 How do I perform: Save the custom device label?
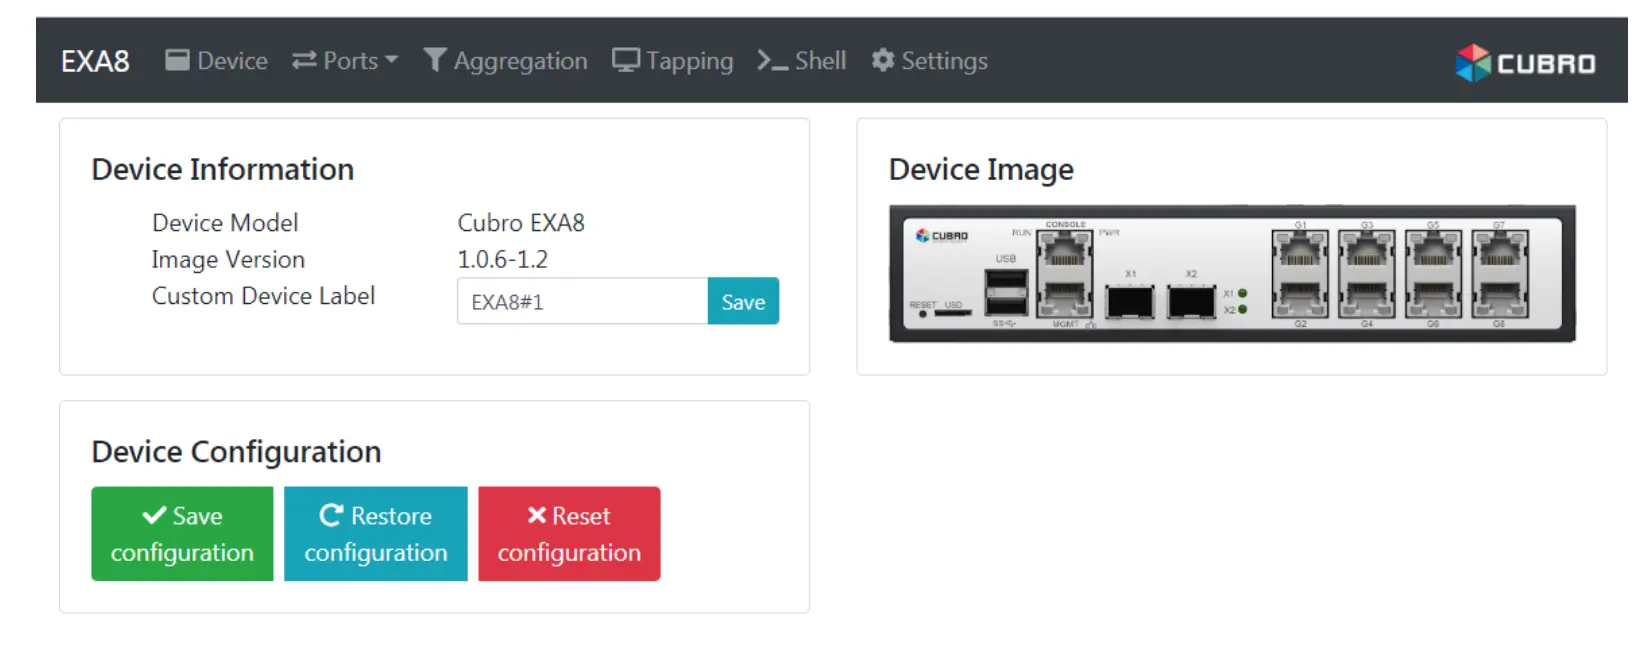(x=743, y=301)
